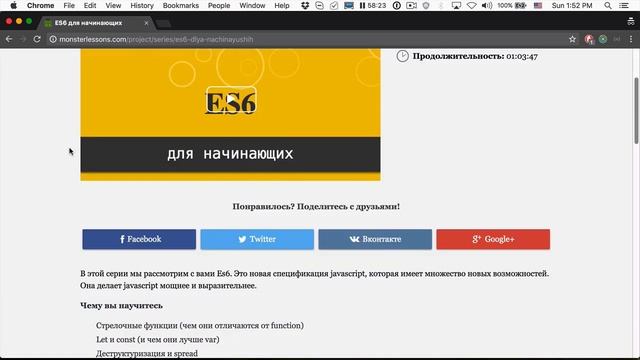Click the clock icon beside Продолжительность
640x360 pixels.
(x=402, y=56)
